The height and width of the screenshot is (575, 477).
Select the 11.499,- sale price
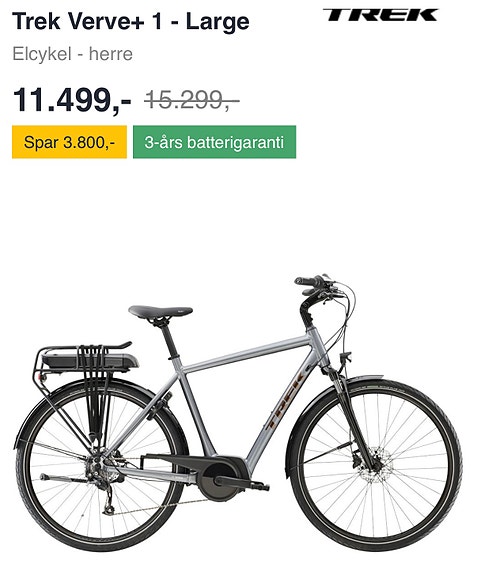coord(72,100)
